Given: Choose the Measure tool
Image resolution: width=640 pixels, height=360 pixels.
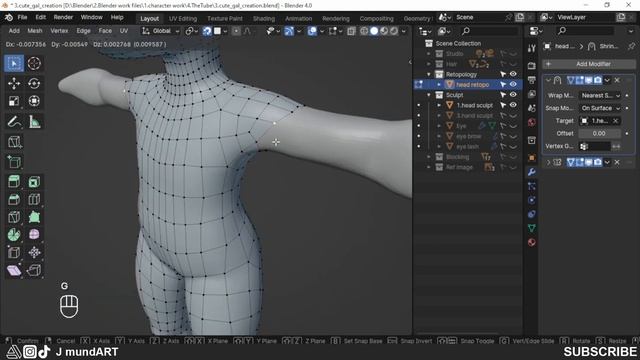Looking at the screenshot, I should point(34,122).
